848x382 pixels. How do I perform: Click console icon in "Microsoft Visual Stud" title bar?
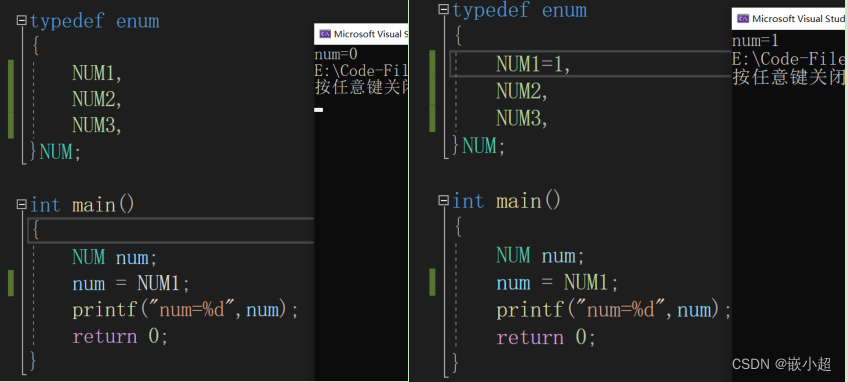(x=743, y=19)
